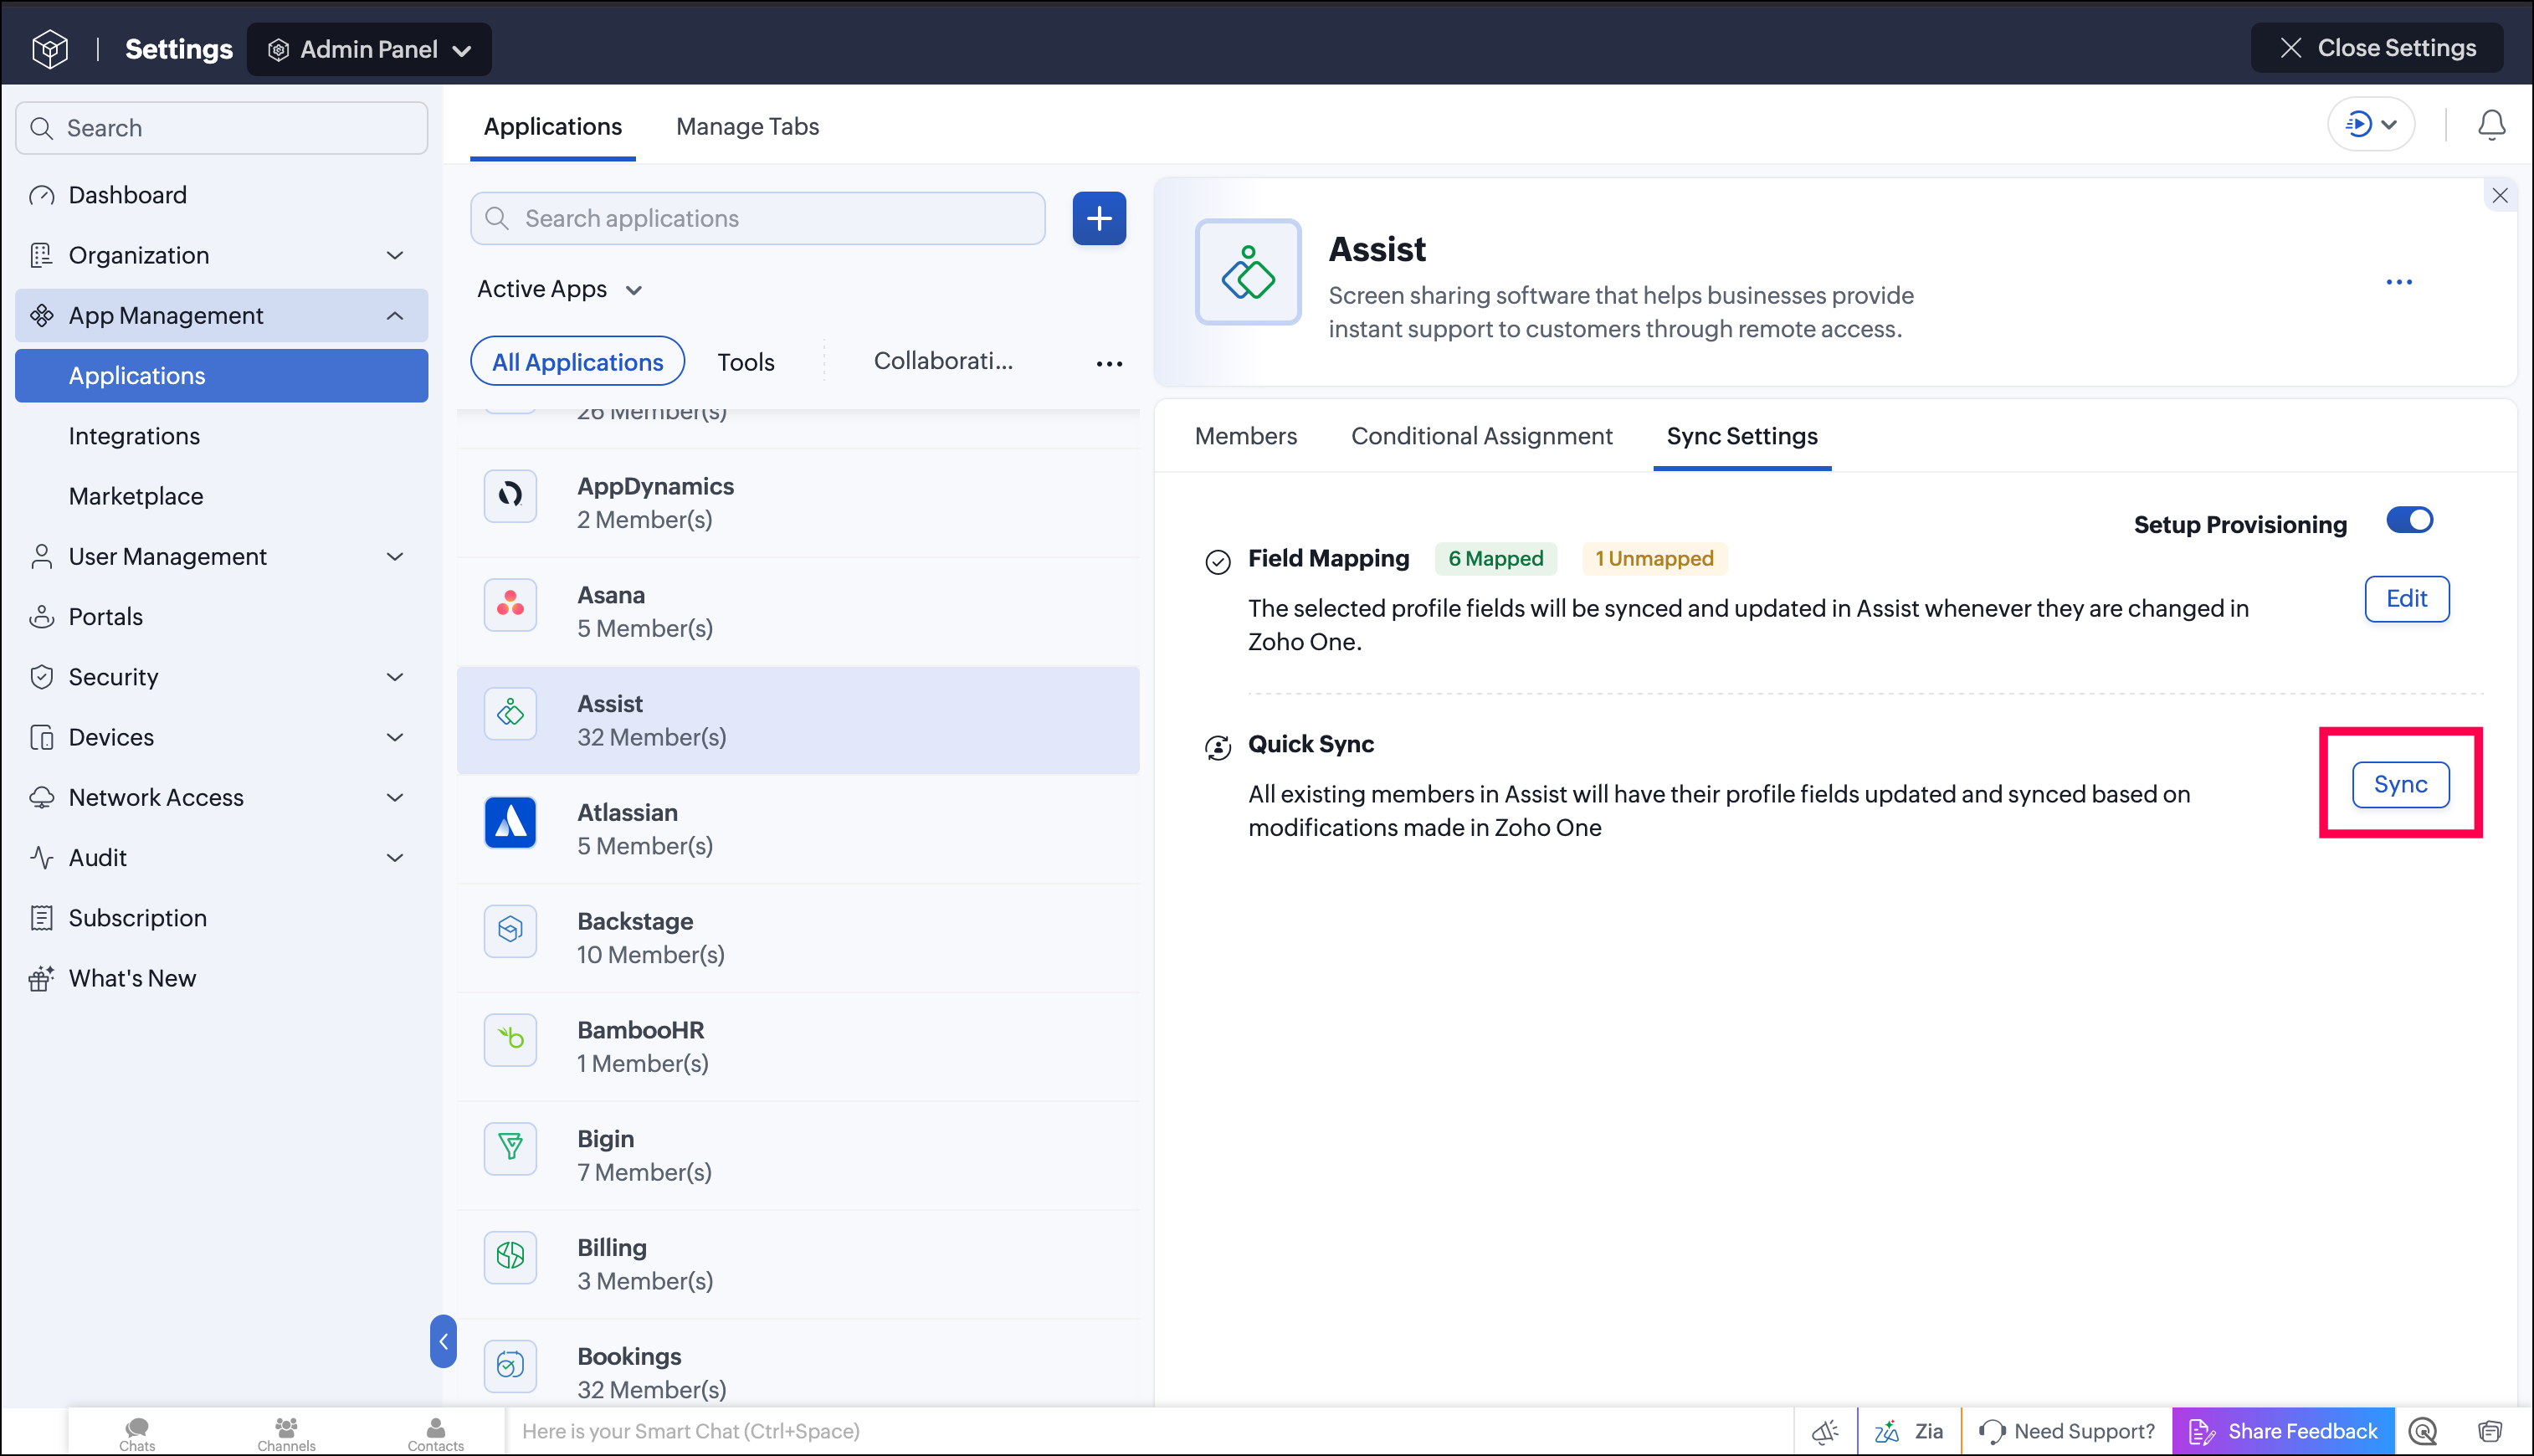Select the Sync Settings tab
Screen dimensions: 2534x1456
tap(1741, 436)
